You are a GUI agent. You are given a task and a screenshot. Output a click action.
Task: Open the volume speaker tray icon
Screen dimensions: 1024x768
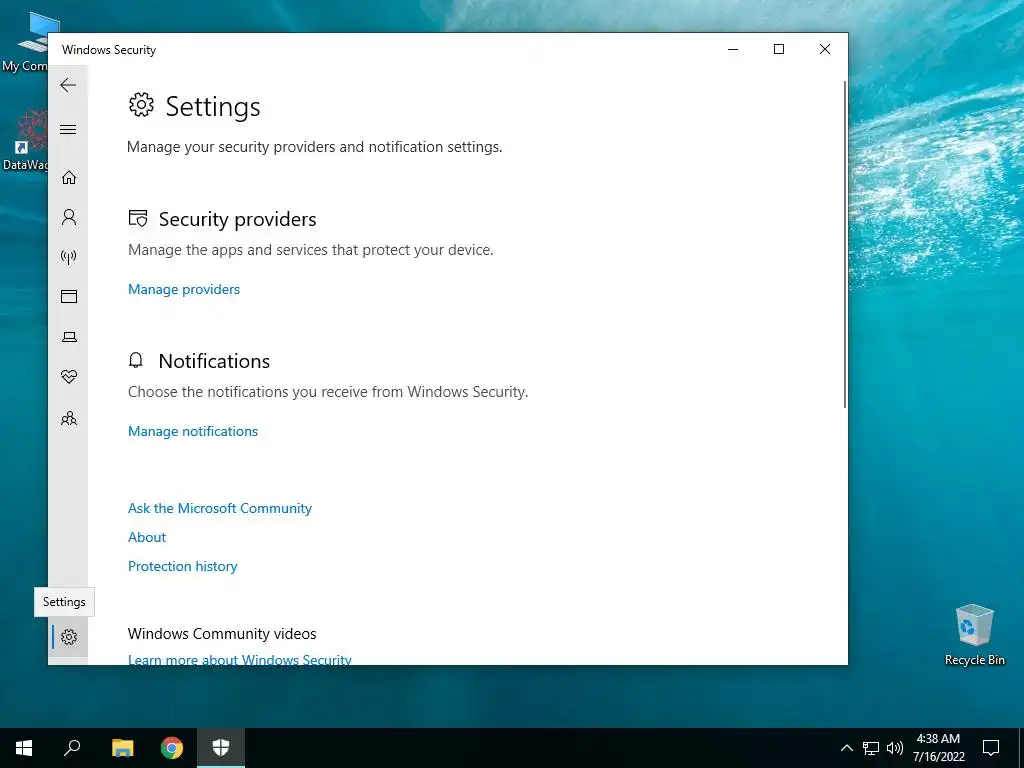[895, 748]
